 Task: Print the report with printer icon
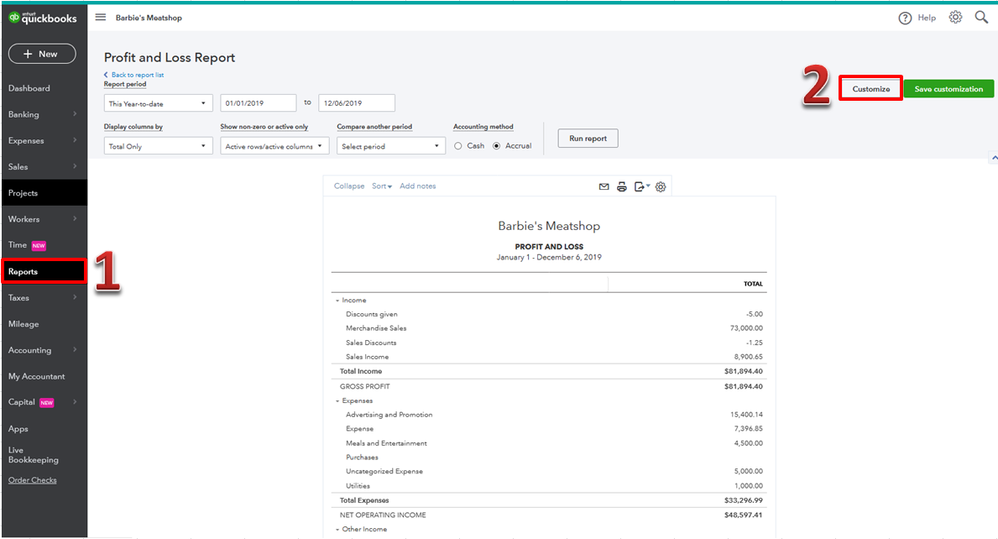point(622,186)
